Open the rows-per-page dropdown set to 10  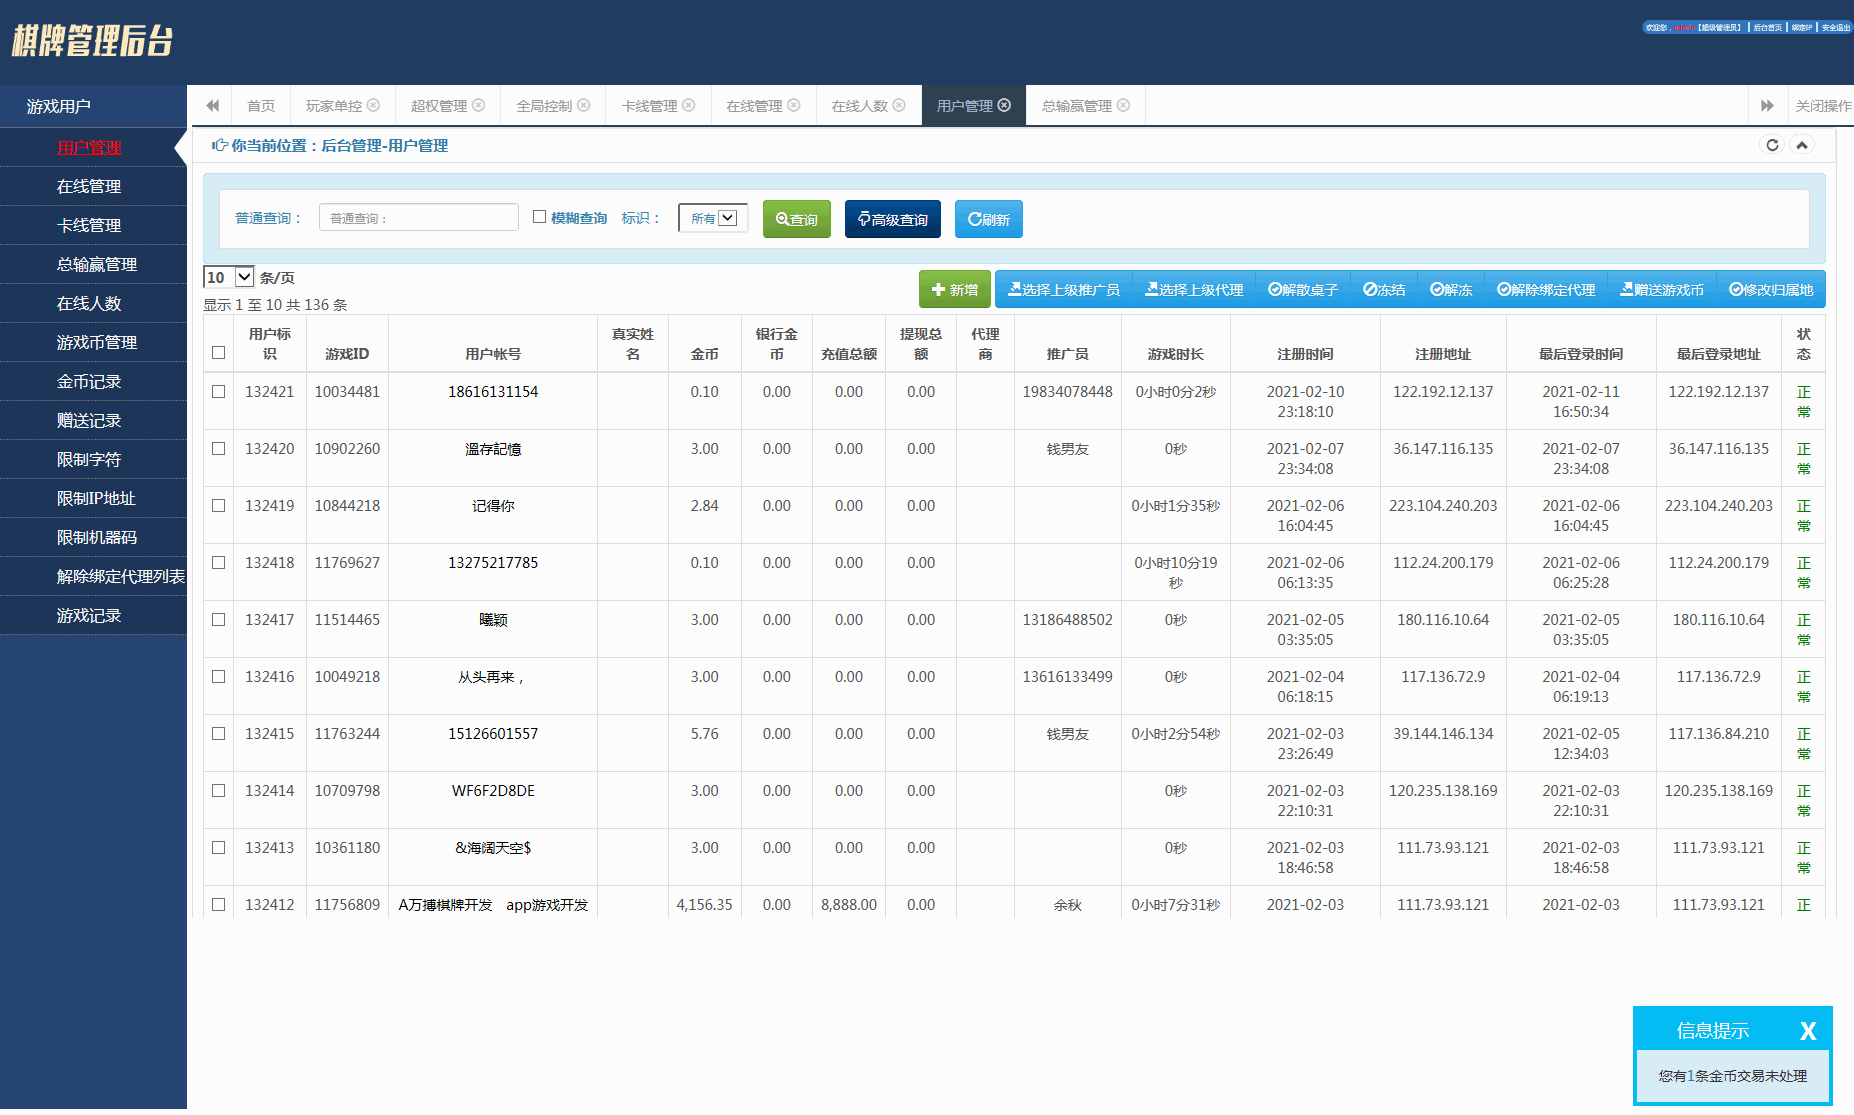229,277
